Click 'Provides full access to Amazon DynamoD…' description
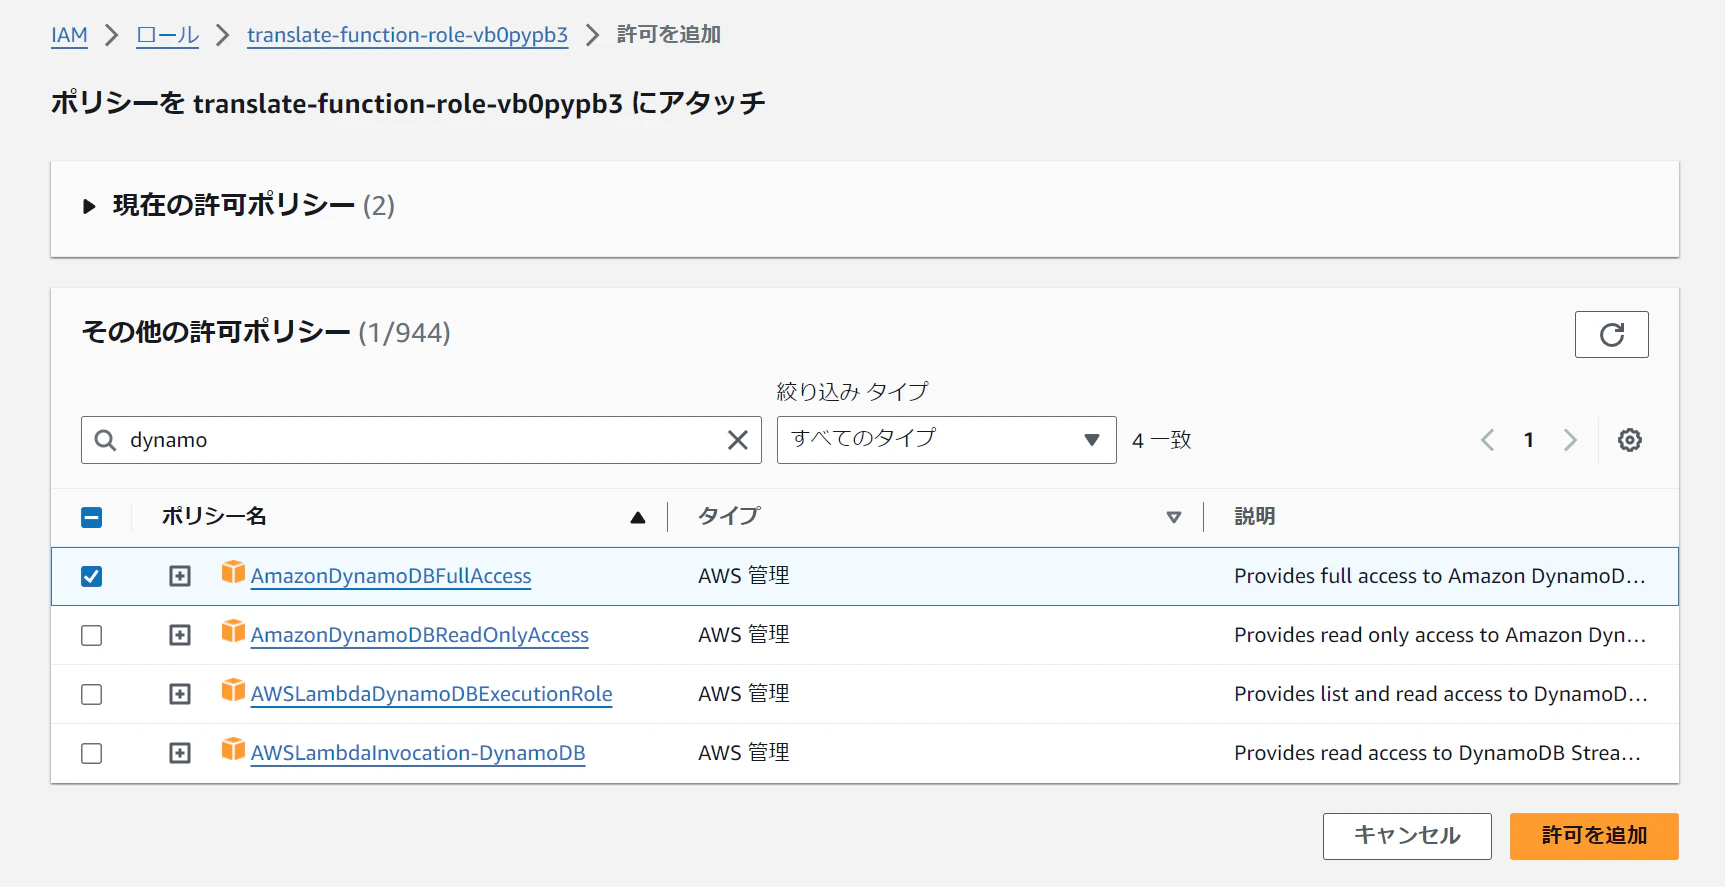 click(x=1439, y=576)
